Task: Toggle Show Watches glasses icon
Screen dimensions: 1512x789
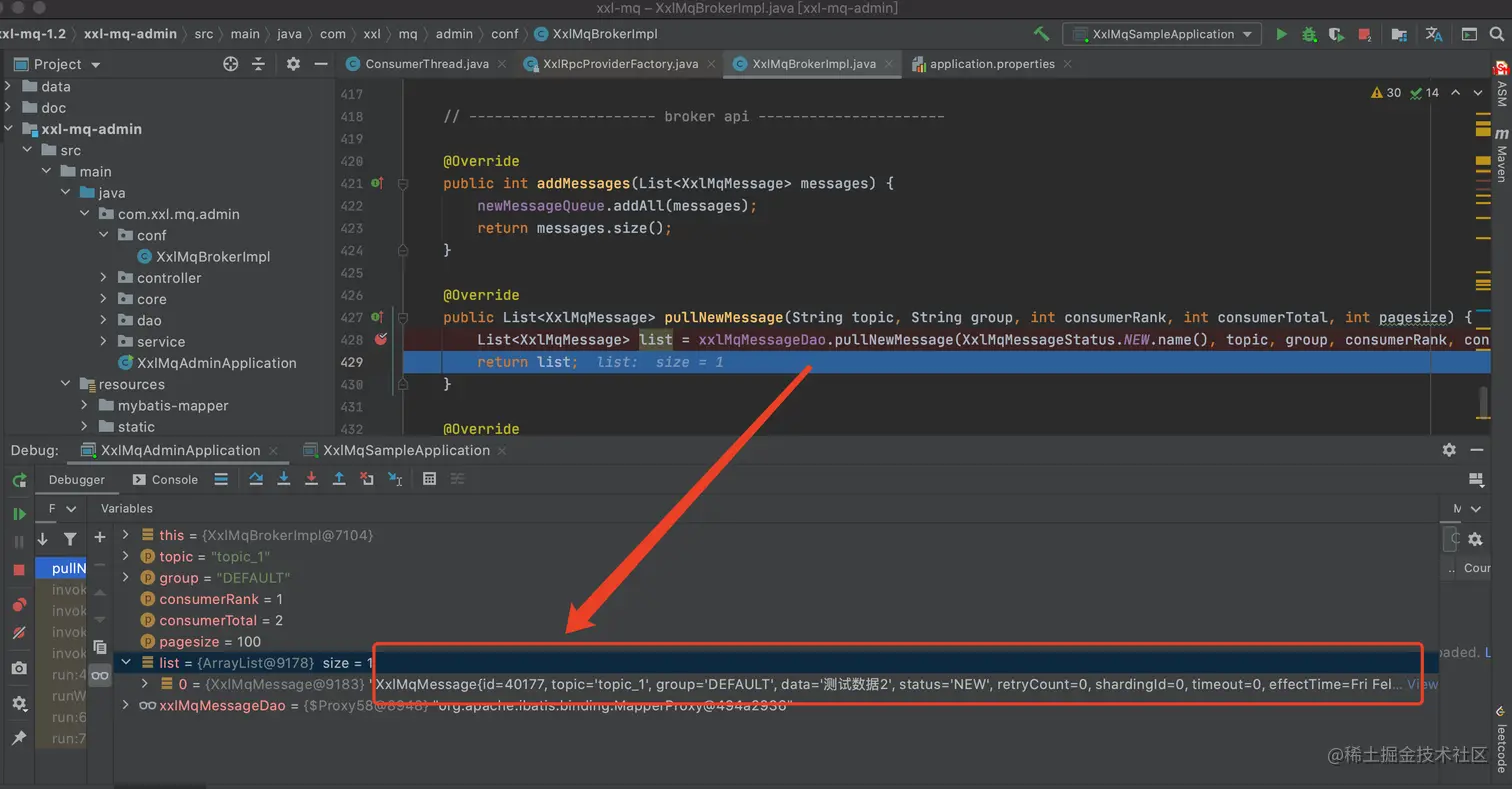Action: 100,675
